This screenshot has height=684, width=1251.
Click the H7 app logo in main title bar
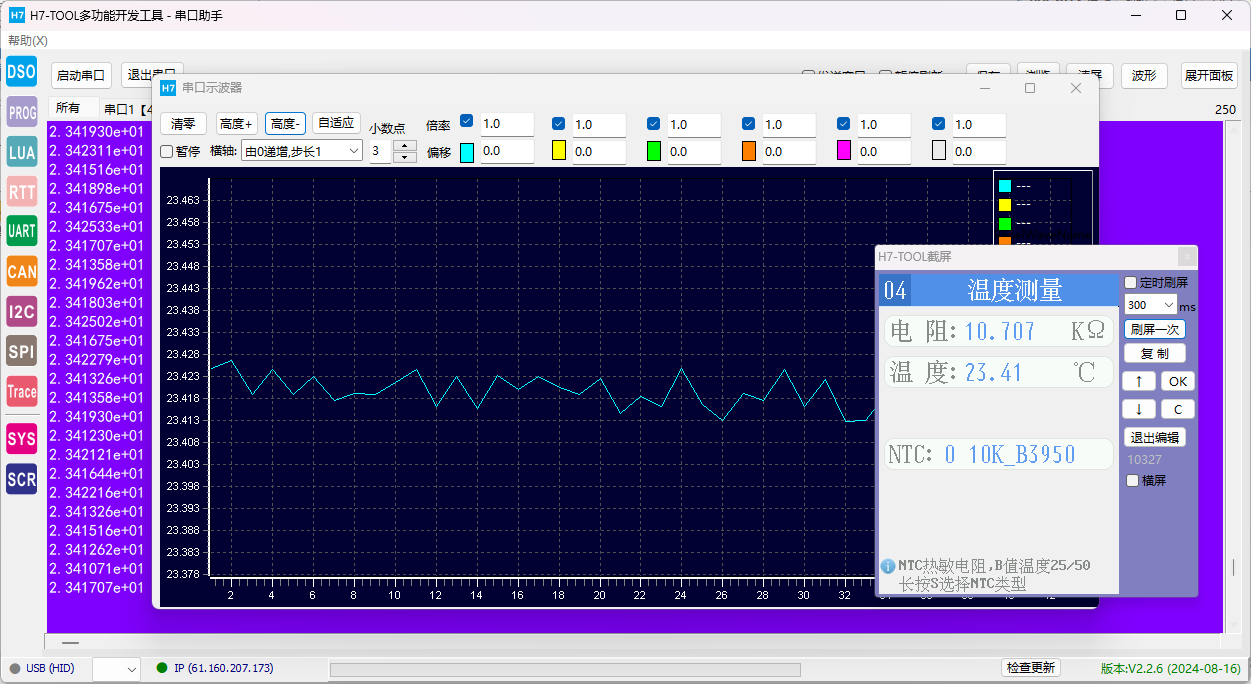click(17, 15)
